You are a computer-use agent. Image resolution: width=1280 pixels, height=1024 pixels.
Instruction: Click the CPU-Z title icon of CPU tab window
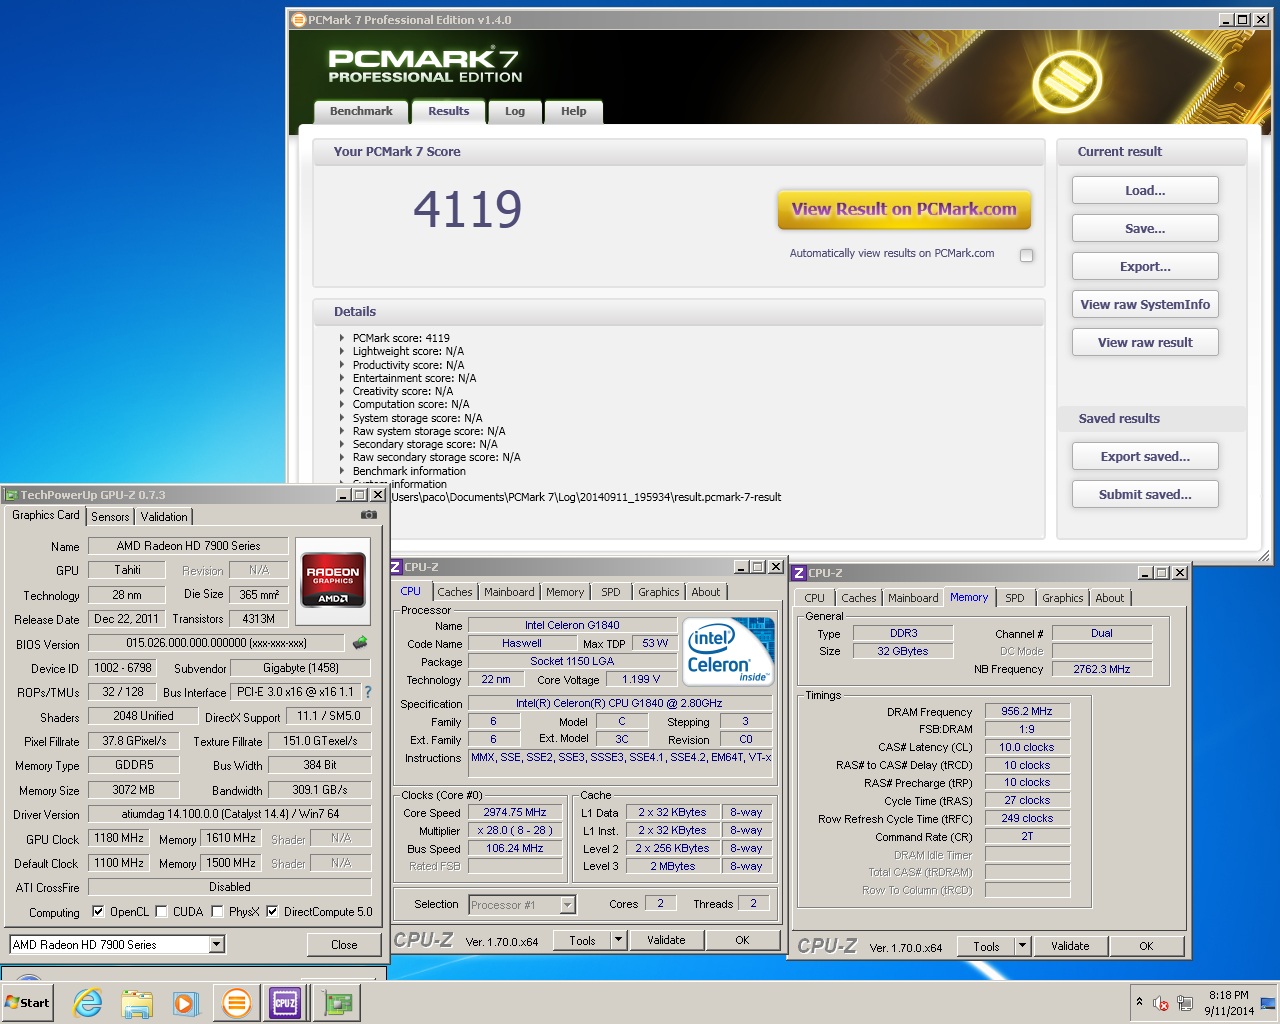click(x=395, y=567)
